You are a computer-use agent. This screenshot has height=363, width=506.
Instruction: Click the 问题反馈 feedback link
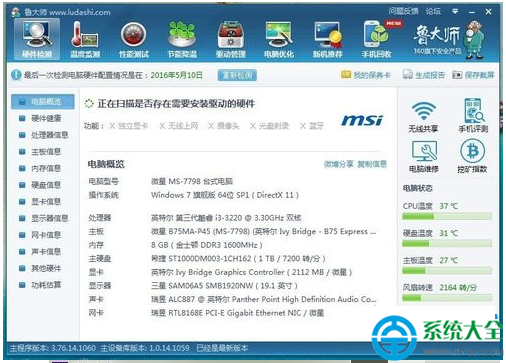[403, 11]
